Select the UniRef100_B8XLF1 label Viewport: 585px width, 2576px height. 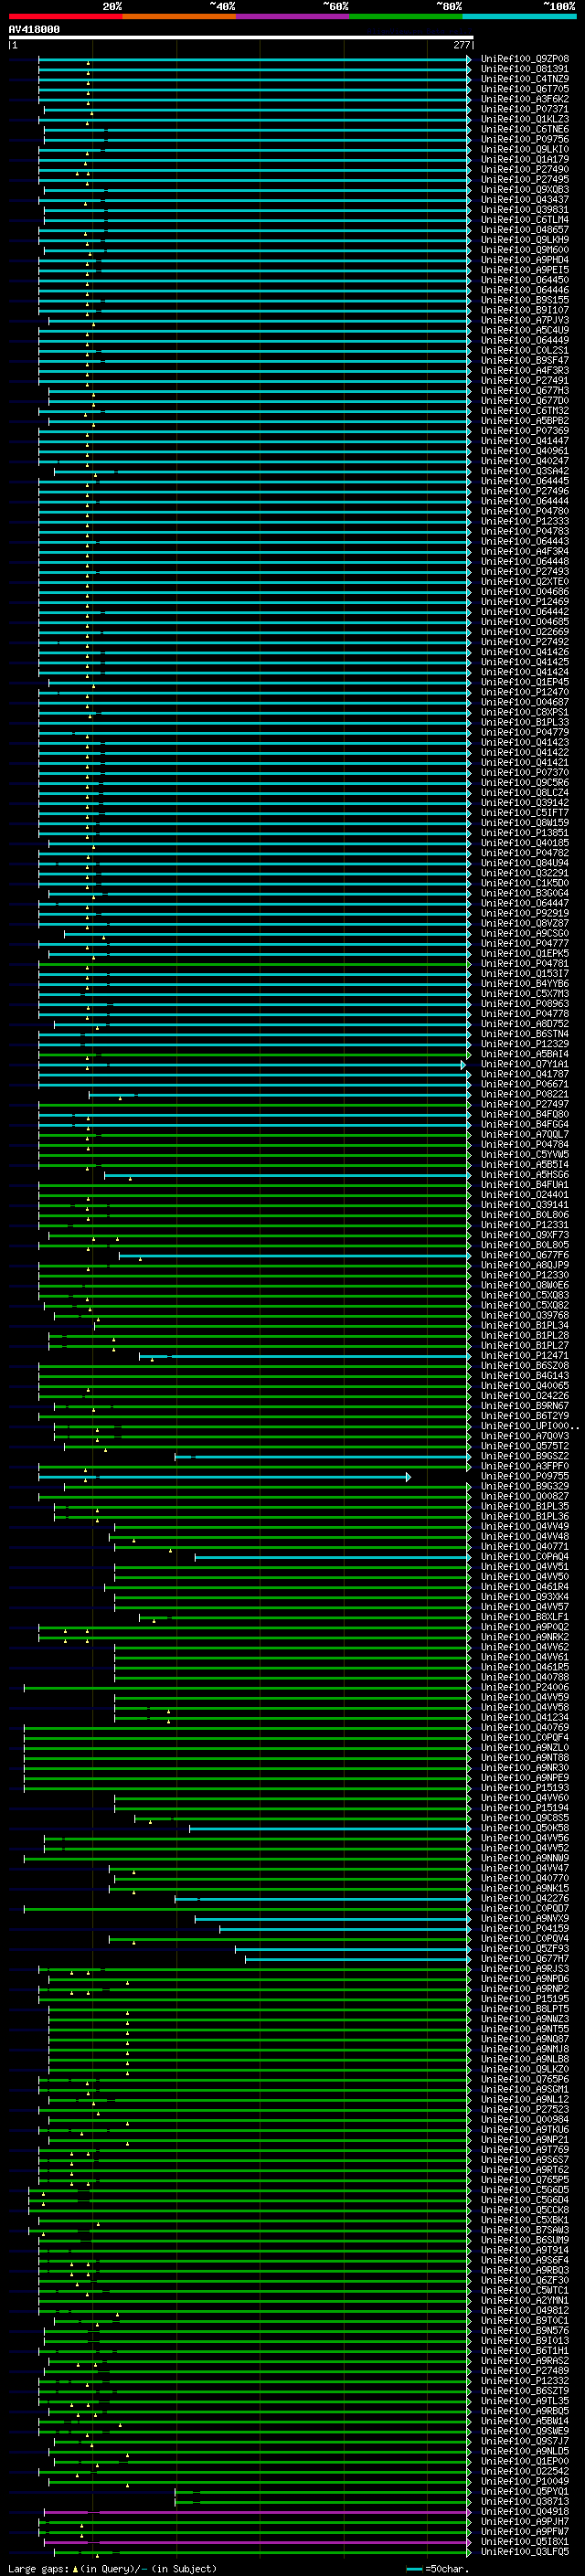point(525,1617)
